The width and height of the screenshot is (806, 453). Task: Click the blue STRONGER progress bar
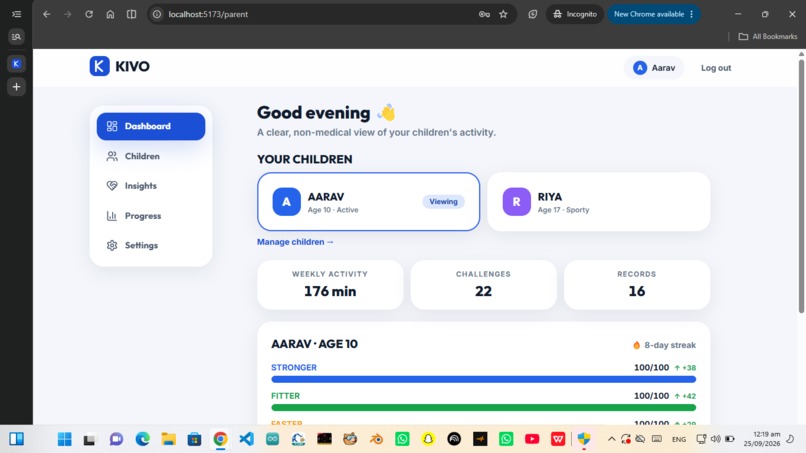pyautogui.click(x=483, y=379)
